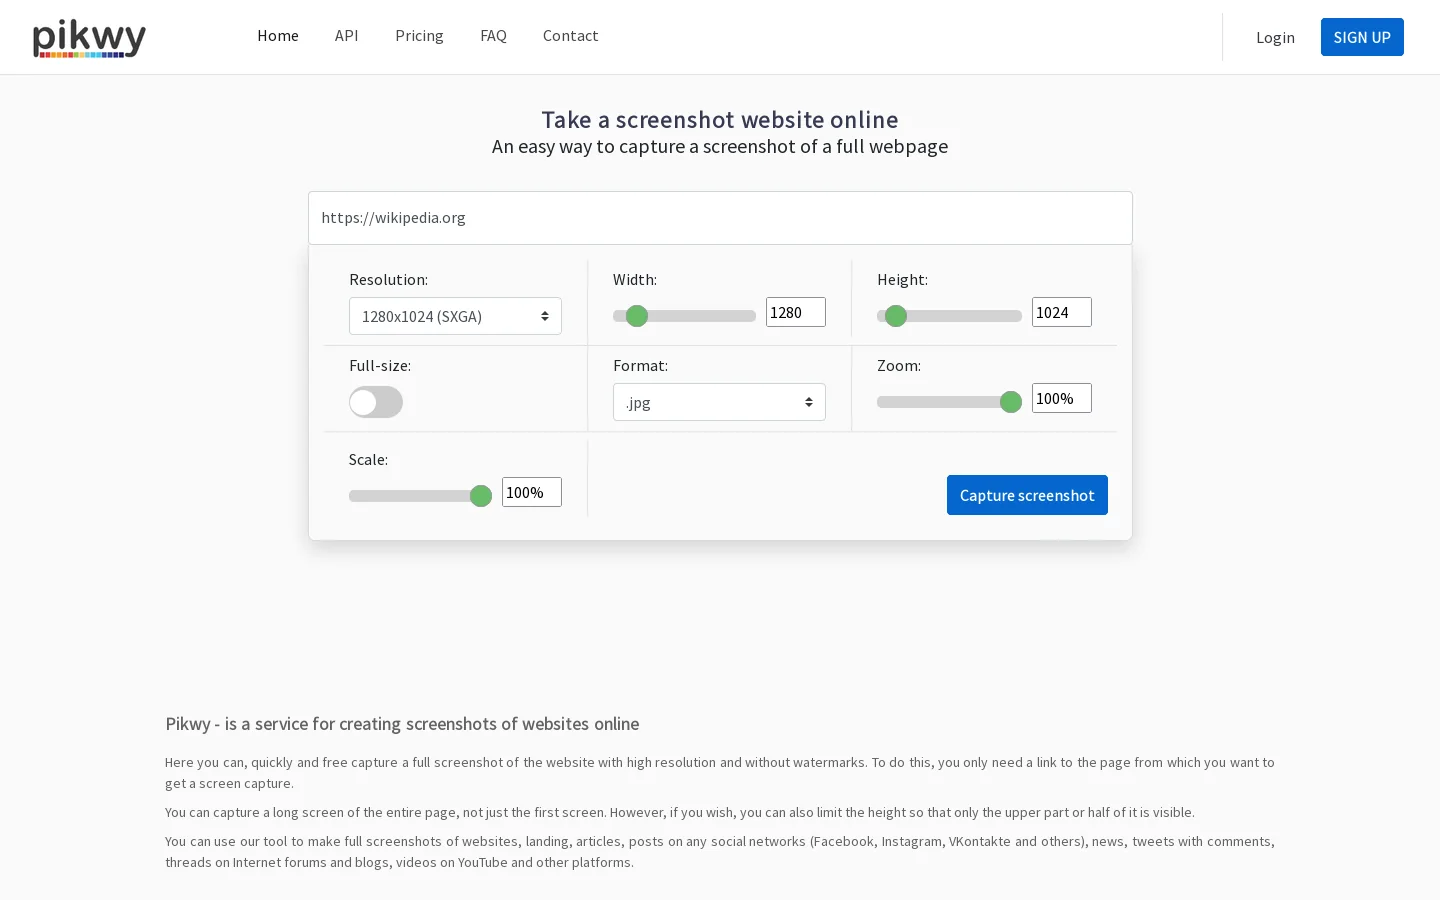Click the 'Resolution:' label
Viewport: 1440px width, 900px height.
click(x=388, y=280)
